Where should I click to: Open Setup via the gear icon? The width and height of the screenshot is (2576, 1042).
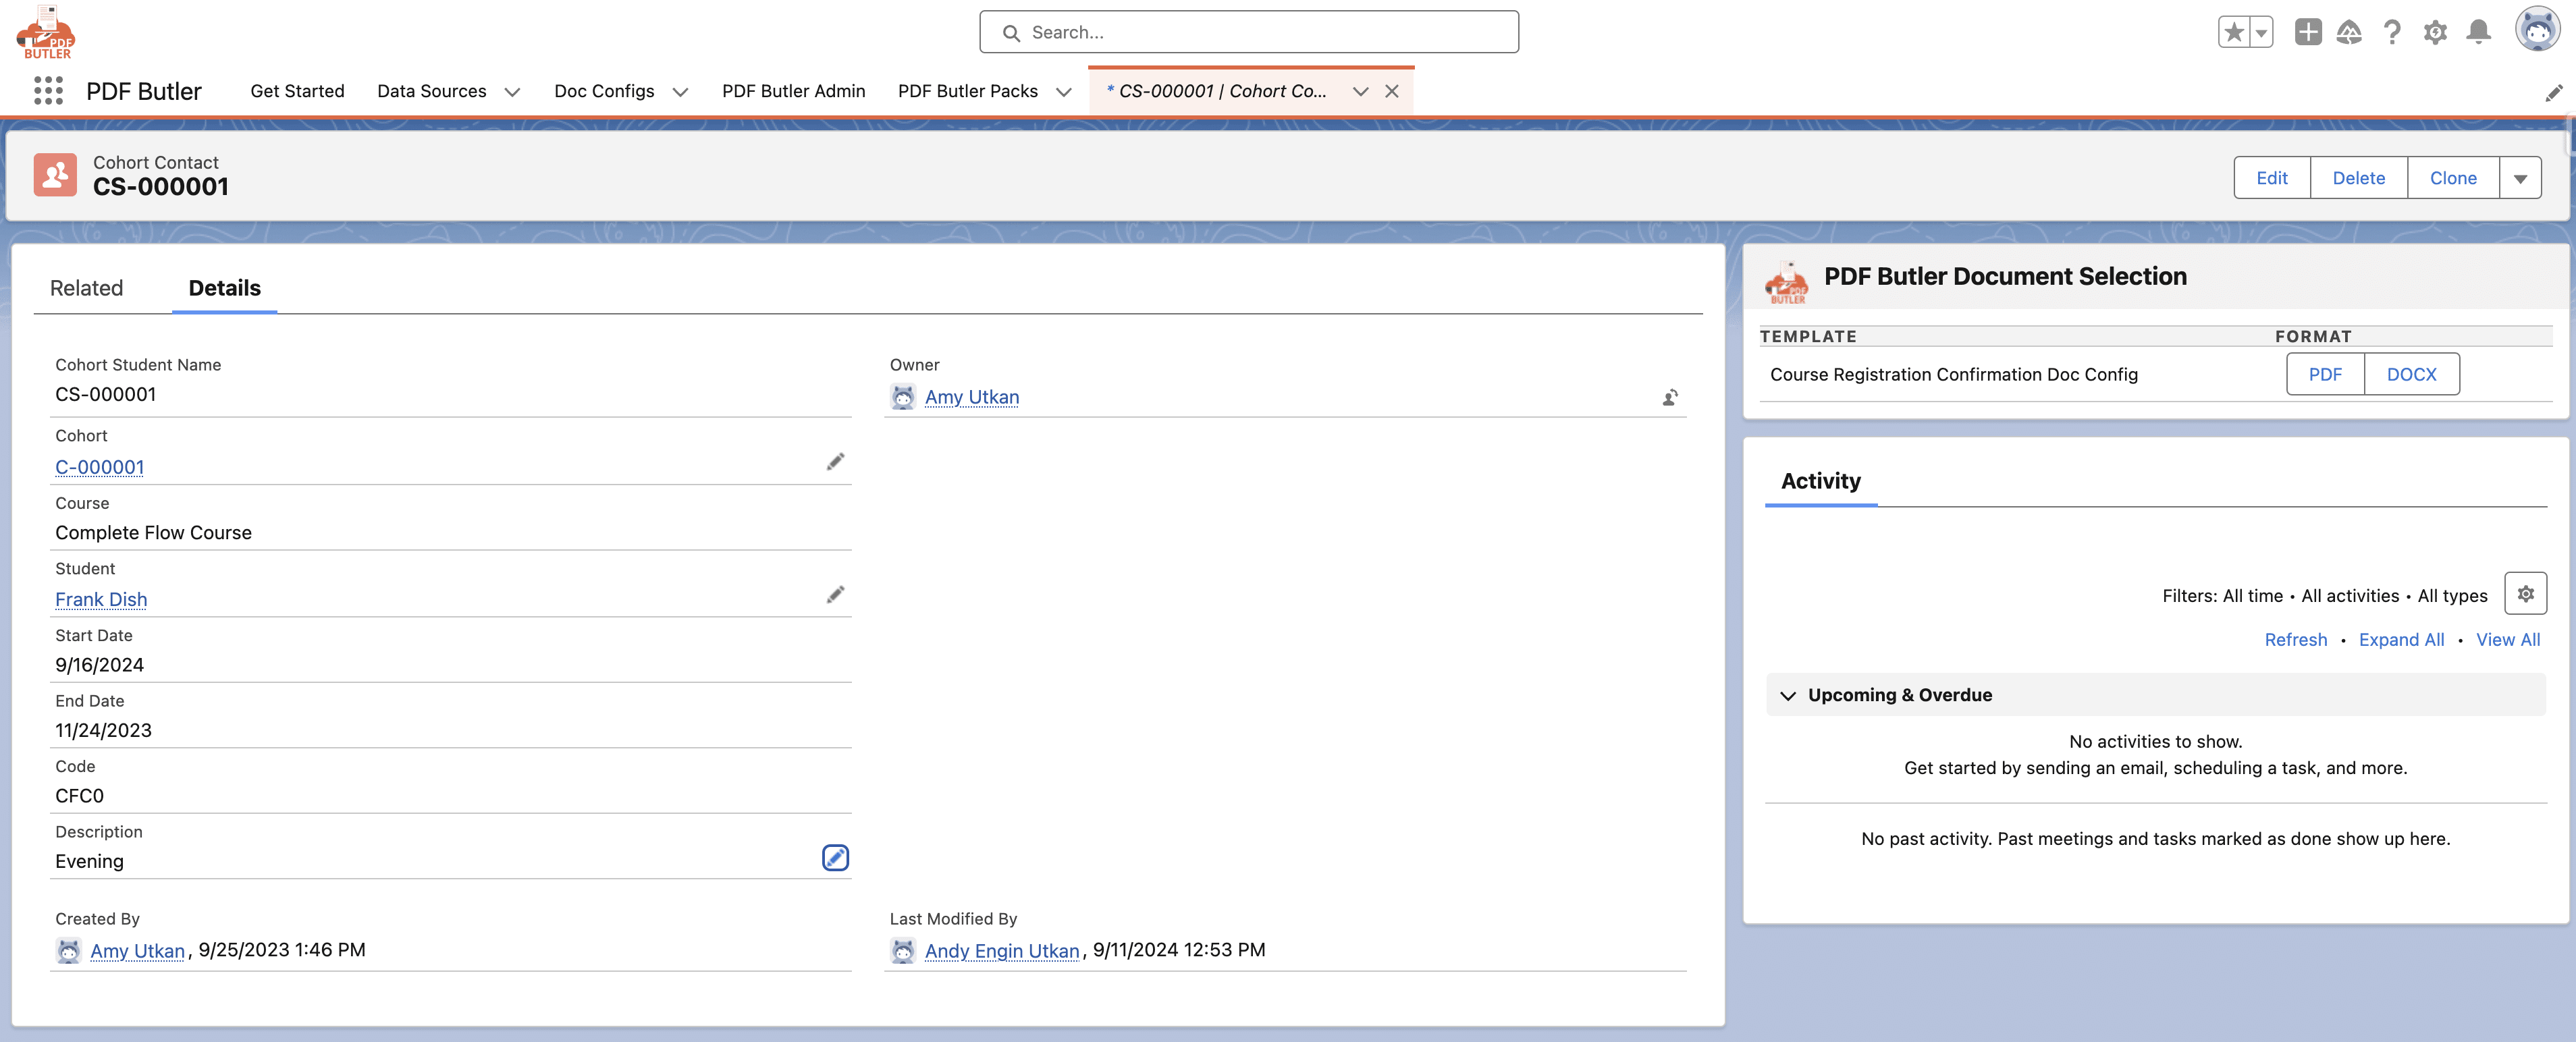[2435, 31]
